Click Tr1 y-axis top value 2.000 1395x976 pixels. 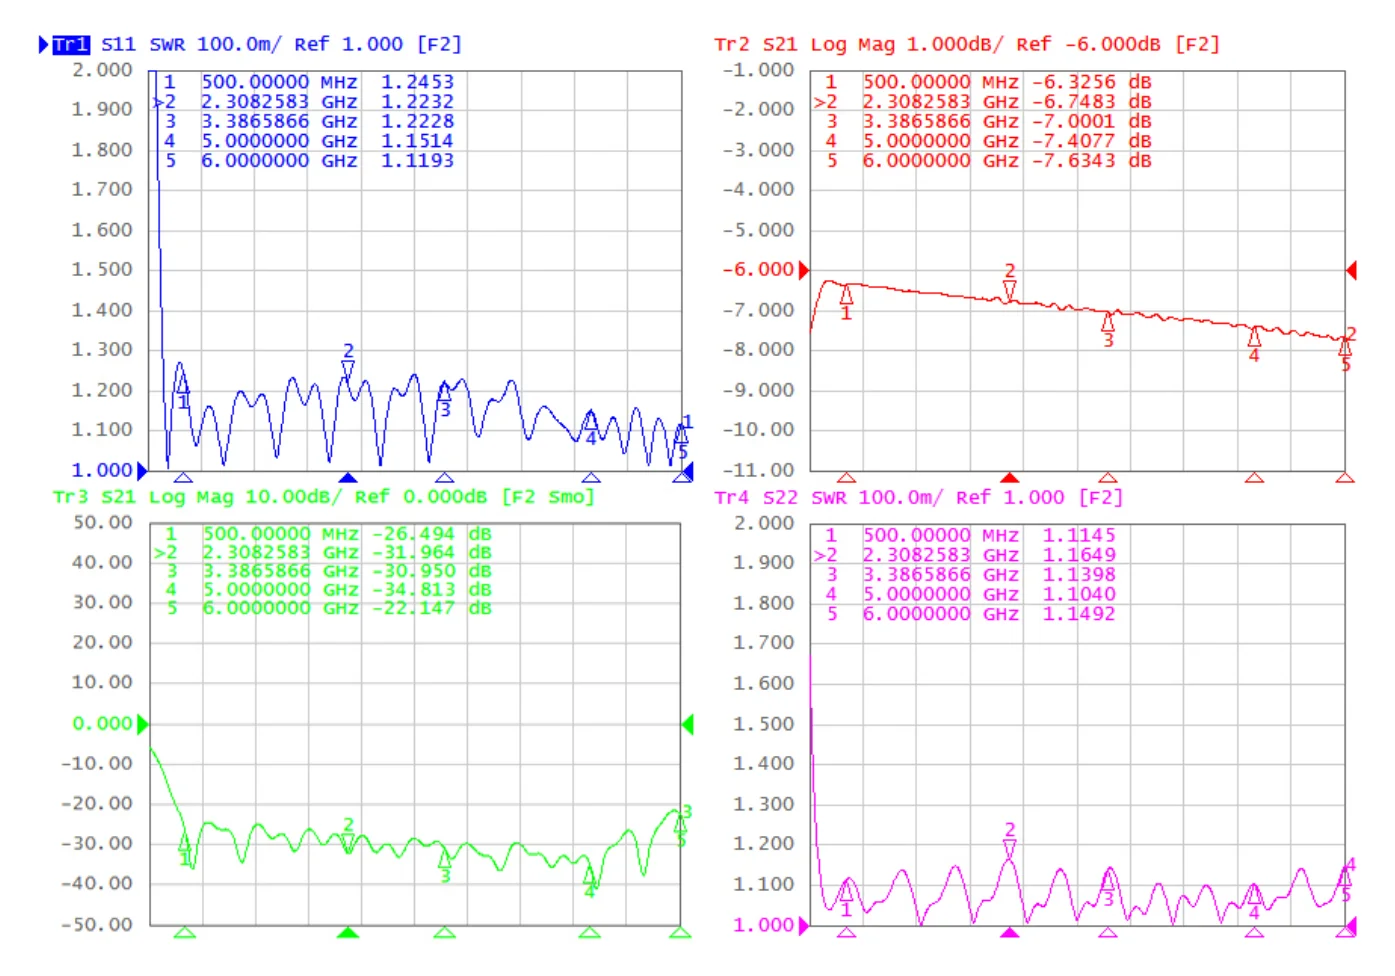pyautogui.click(x=102, y=70)
